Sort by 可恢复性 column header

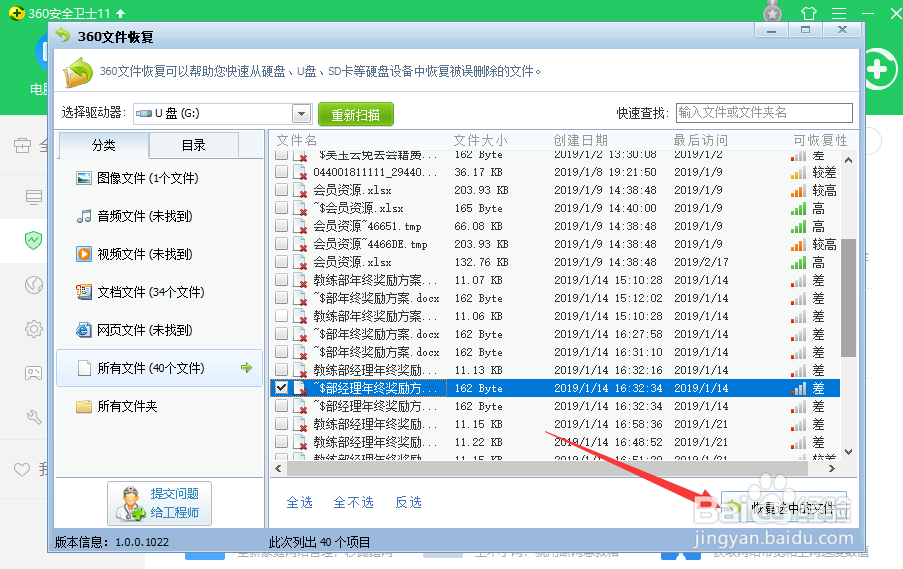click(x=820, y=140)
